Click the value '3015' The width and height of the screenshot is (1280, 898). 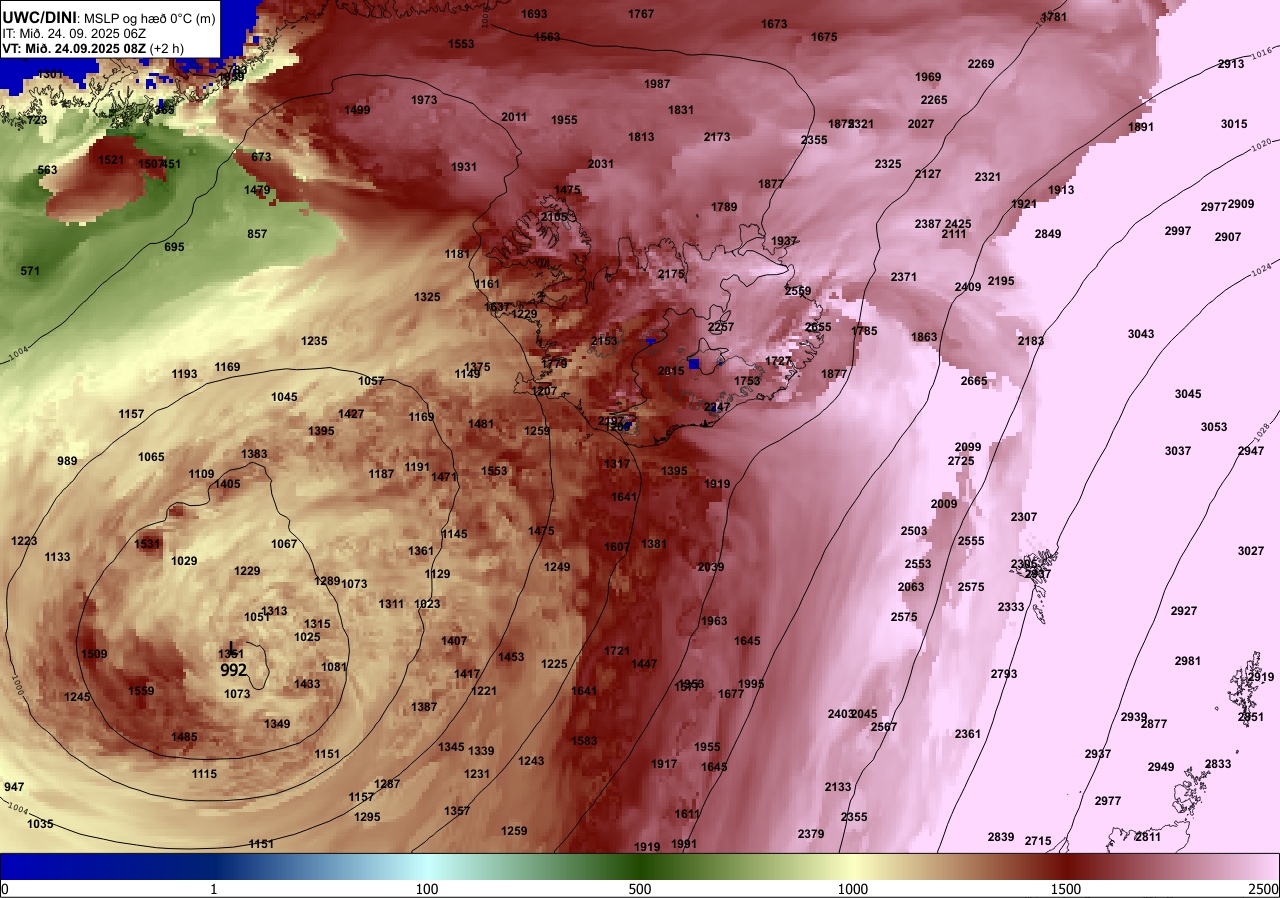click(1234, 124)
